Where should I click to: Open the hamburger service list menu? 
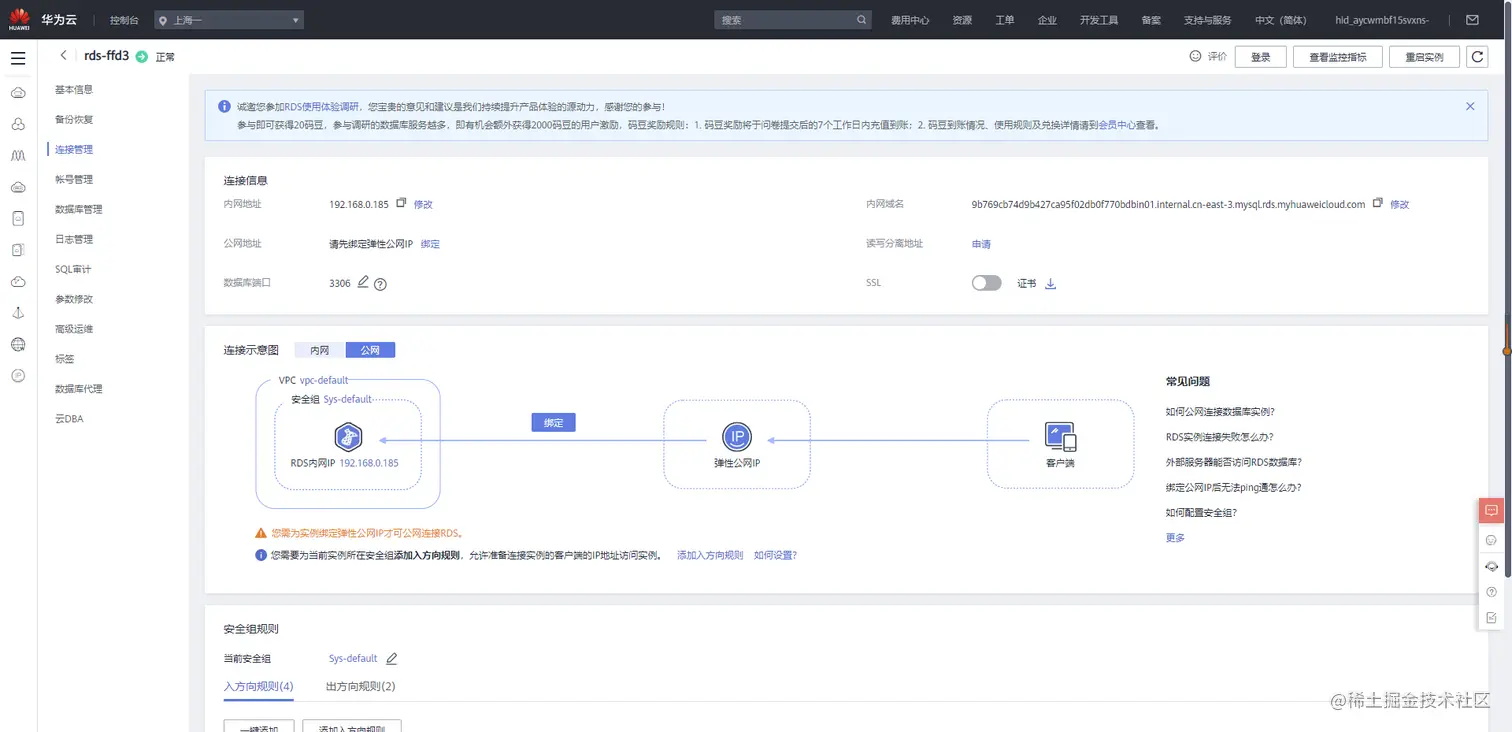point(18,59)
